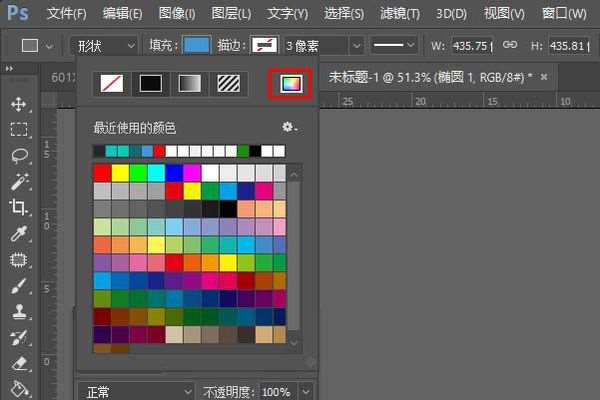Open the 文件(F) menu
Viewport: 600px width, 400px height.
coord(67,14)
